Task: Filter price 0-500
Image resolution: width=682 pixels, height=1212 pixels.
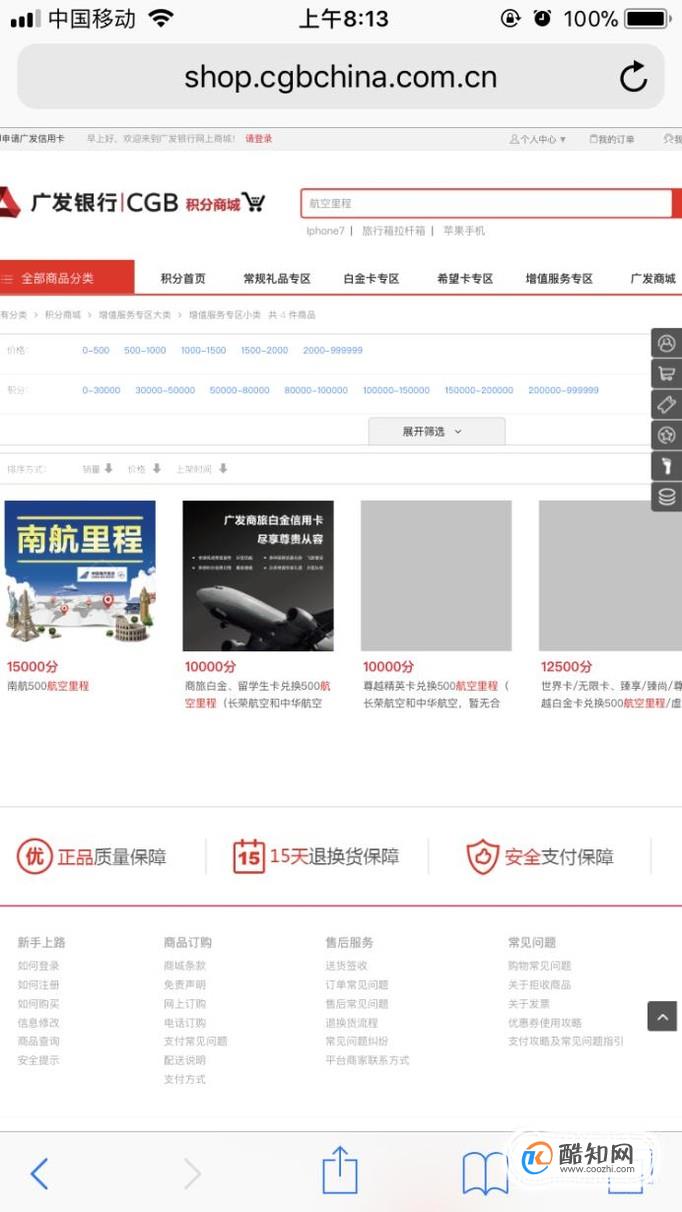Action: tap(96, 351)
